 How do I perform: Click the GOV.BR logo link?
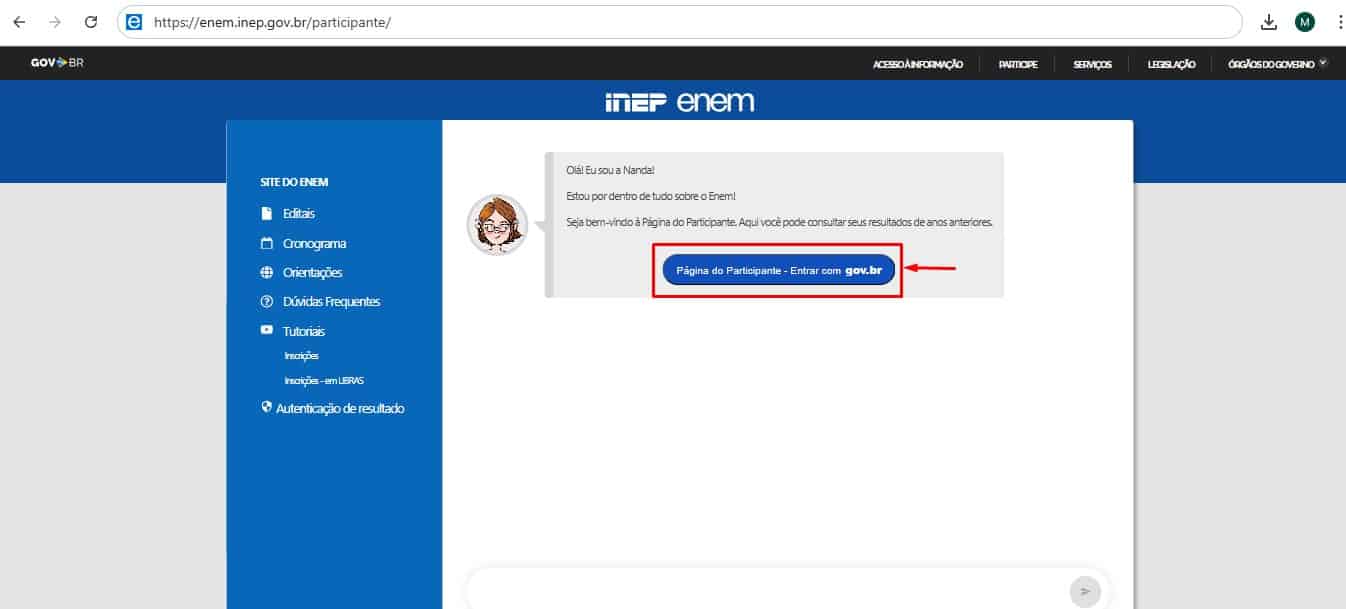pyautogui.click(x=56, y=63)
